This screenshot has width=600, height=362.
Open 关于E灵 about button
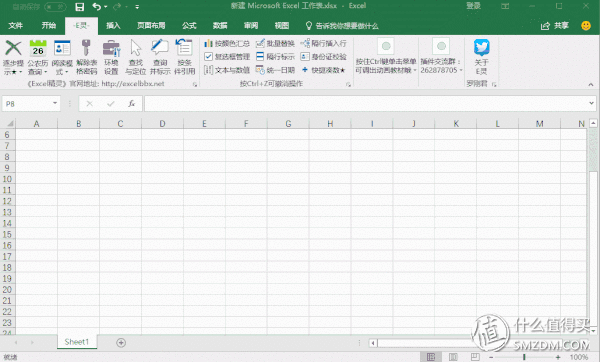pos(481,57)
